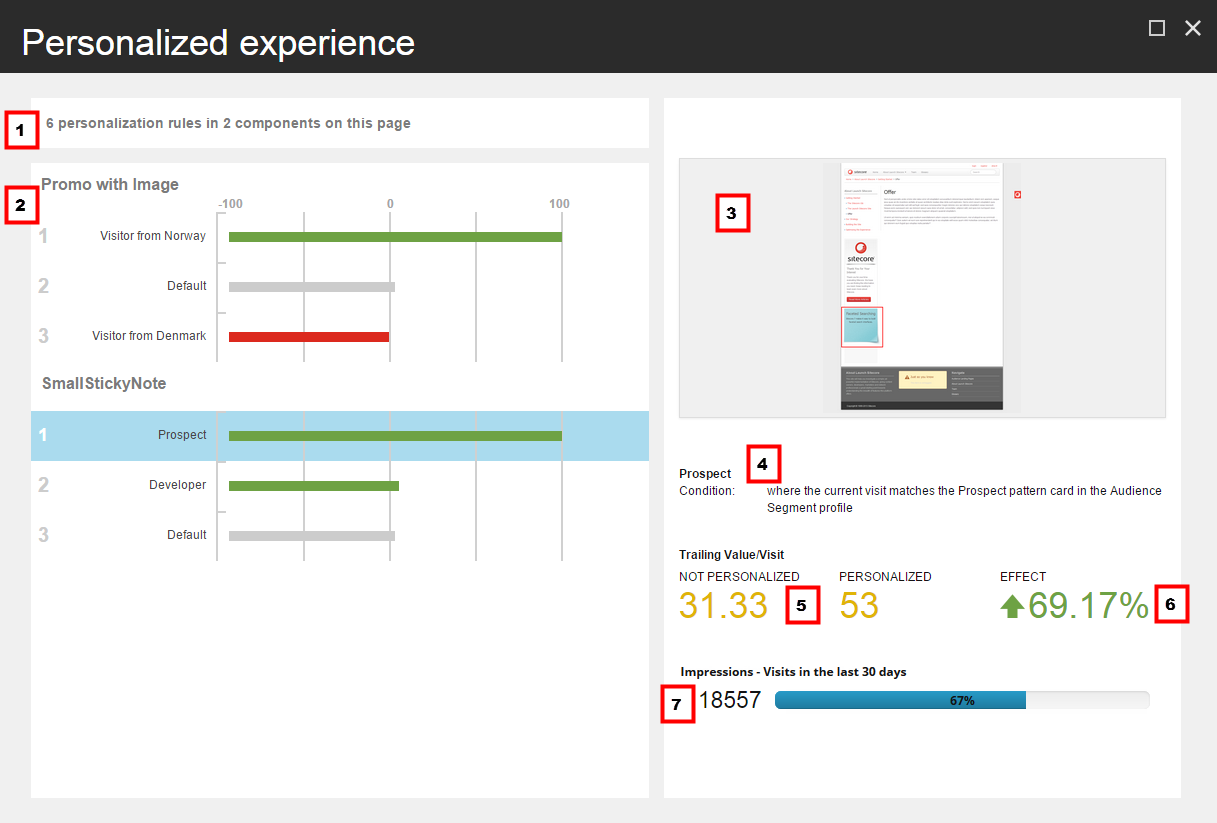Click the Impressions - Visits in last 30 days label

point(794,672)
